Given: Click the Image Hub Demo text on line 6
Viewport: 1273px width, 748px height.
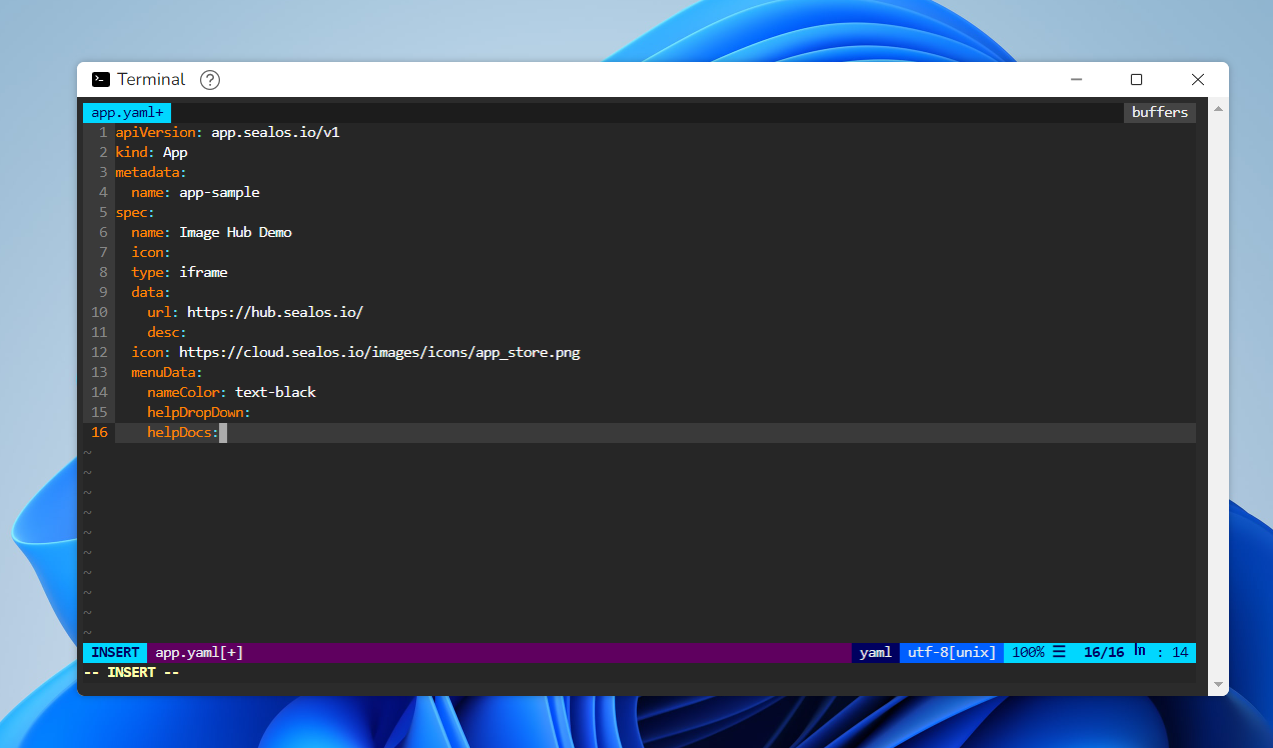Looking at the screenshot, I should click(x=235, y=232).
